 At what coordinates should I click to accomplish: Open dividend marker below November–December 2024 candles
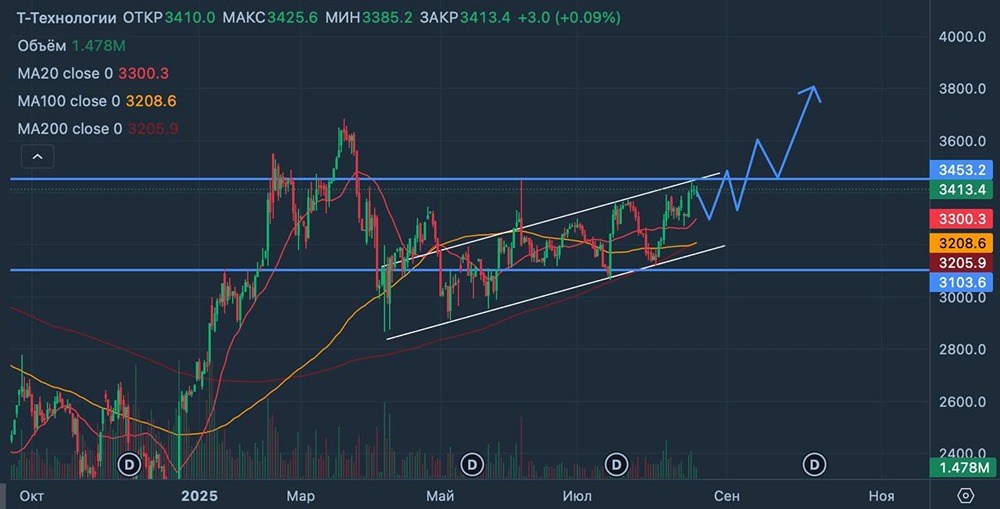(x=129, y=464)
